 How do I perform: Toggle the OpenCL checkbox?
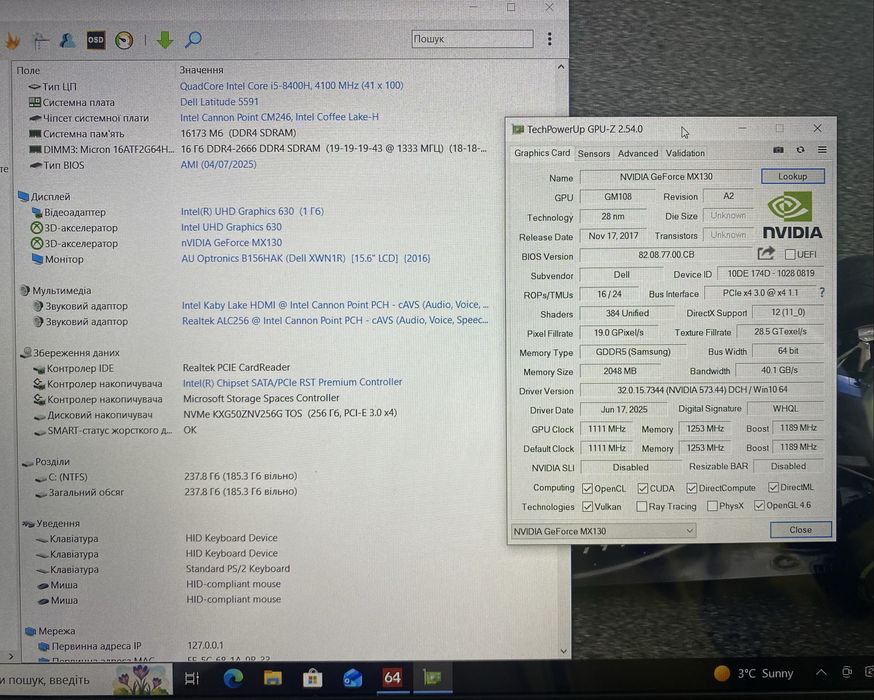[x=587, y=489]
